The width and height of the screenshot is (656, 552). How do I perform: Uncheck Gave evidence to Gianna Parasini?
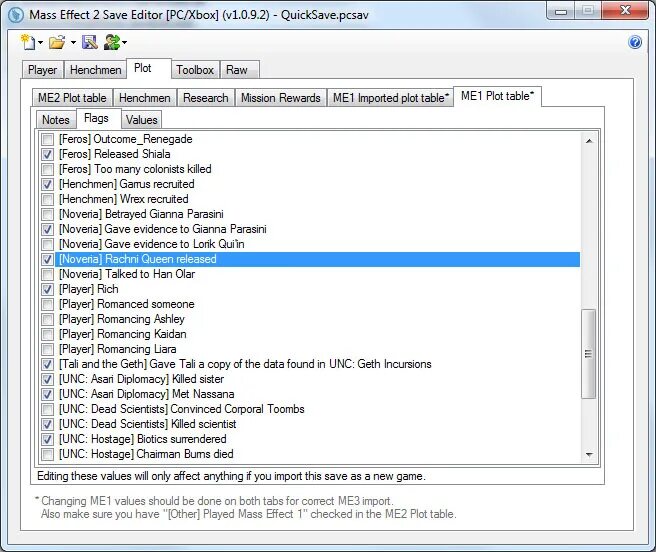[48, 229]
